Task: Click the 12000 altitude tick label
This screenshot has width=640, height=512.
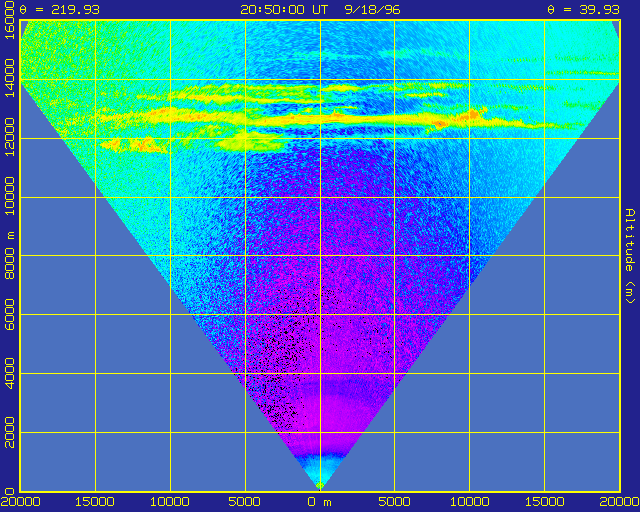Action: (9, 138)
